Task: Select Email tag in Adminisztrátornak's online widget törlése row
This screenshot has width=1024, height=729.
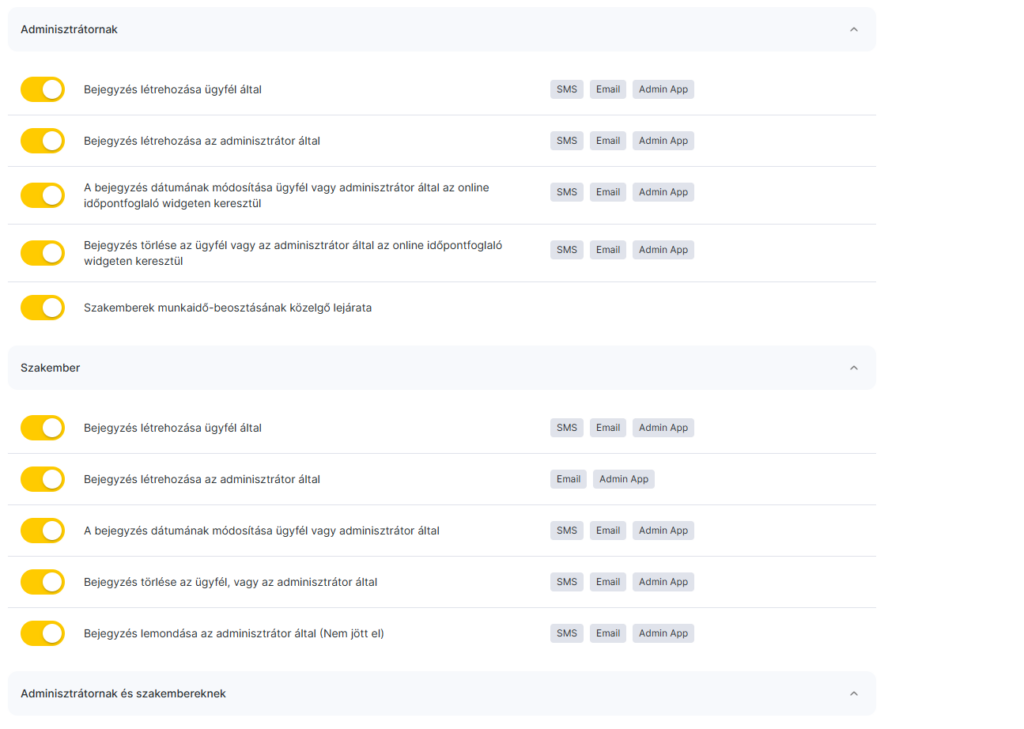Action: click(x=608, y=250)
